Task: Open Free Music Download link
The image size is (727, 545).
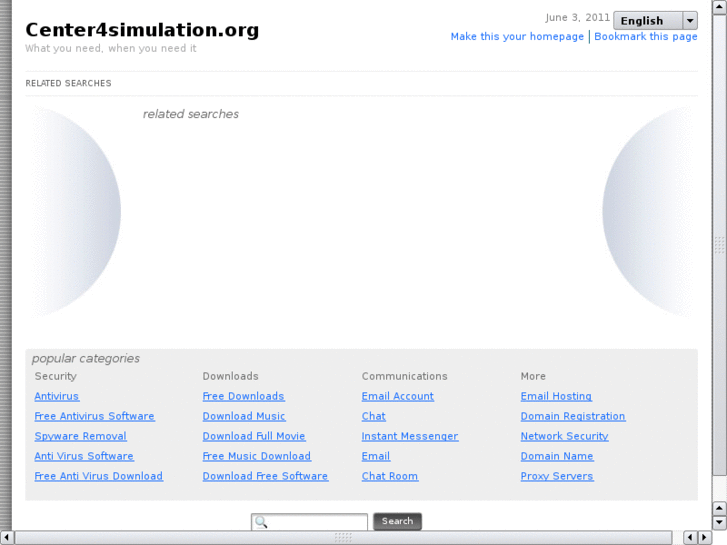Action: click(x=257, y=456)
